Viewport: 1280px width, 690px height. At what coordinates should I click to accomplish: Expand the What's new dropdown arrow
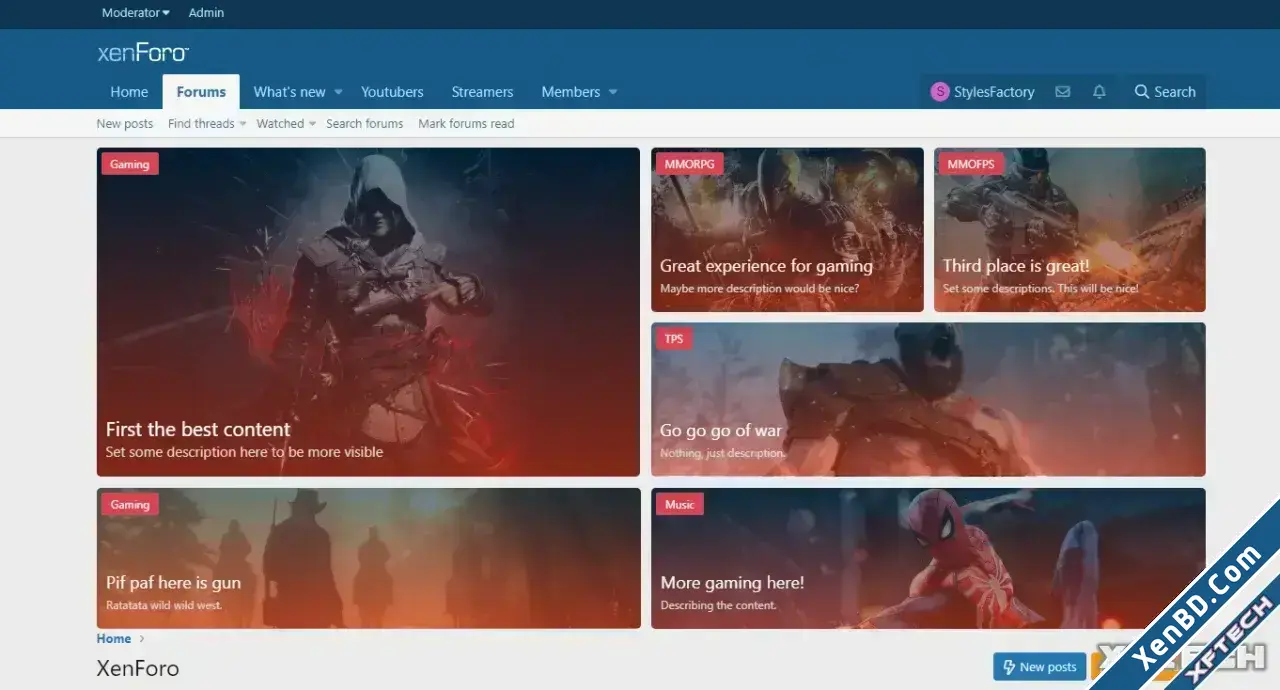338,92
